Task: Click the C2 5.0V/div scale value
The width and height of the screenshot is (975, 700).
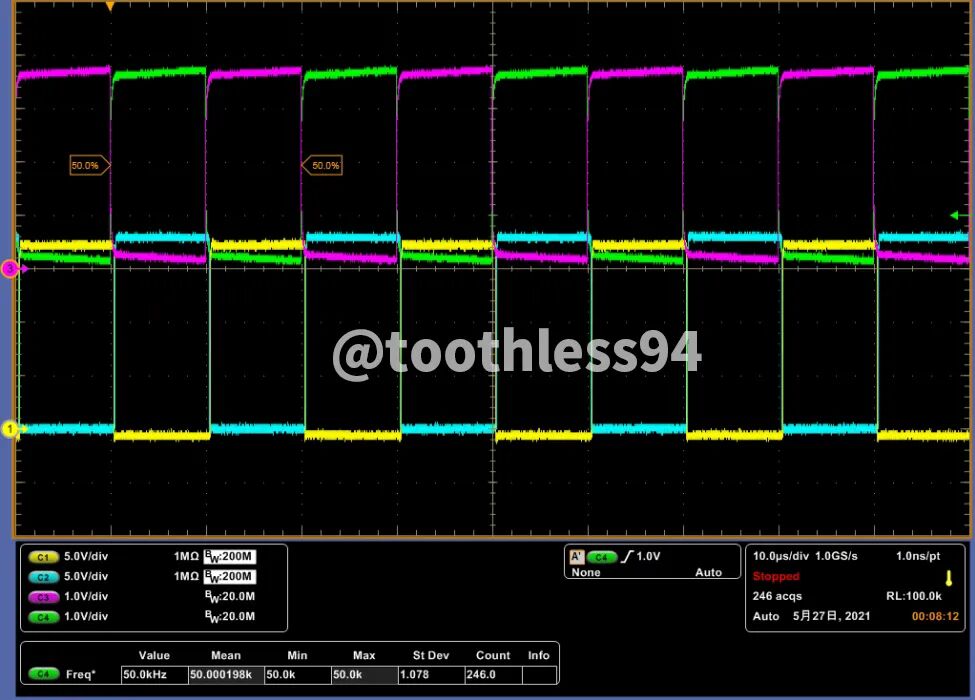Action: click(x=86, y=576)
